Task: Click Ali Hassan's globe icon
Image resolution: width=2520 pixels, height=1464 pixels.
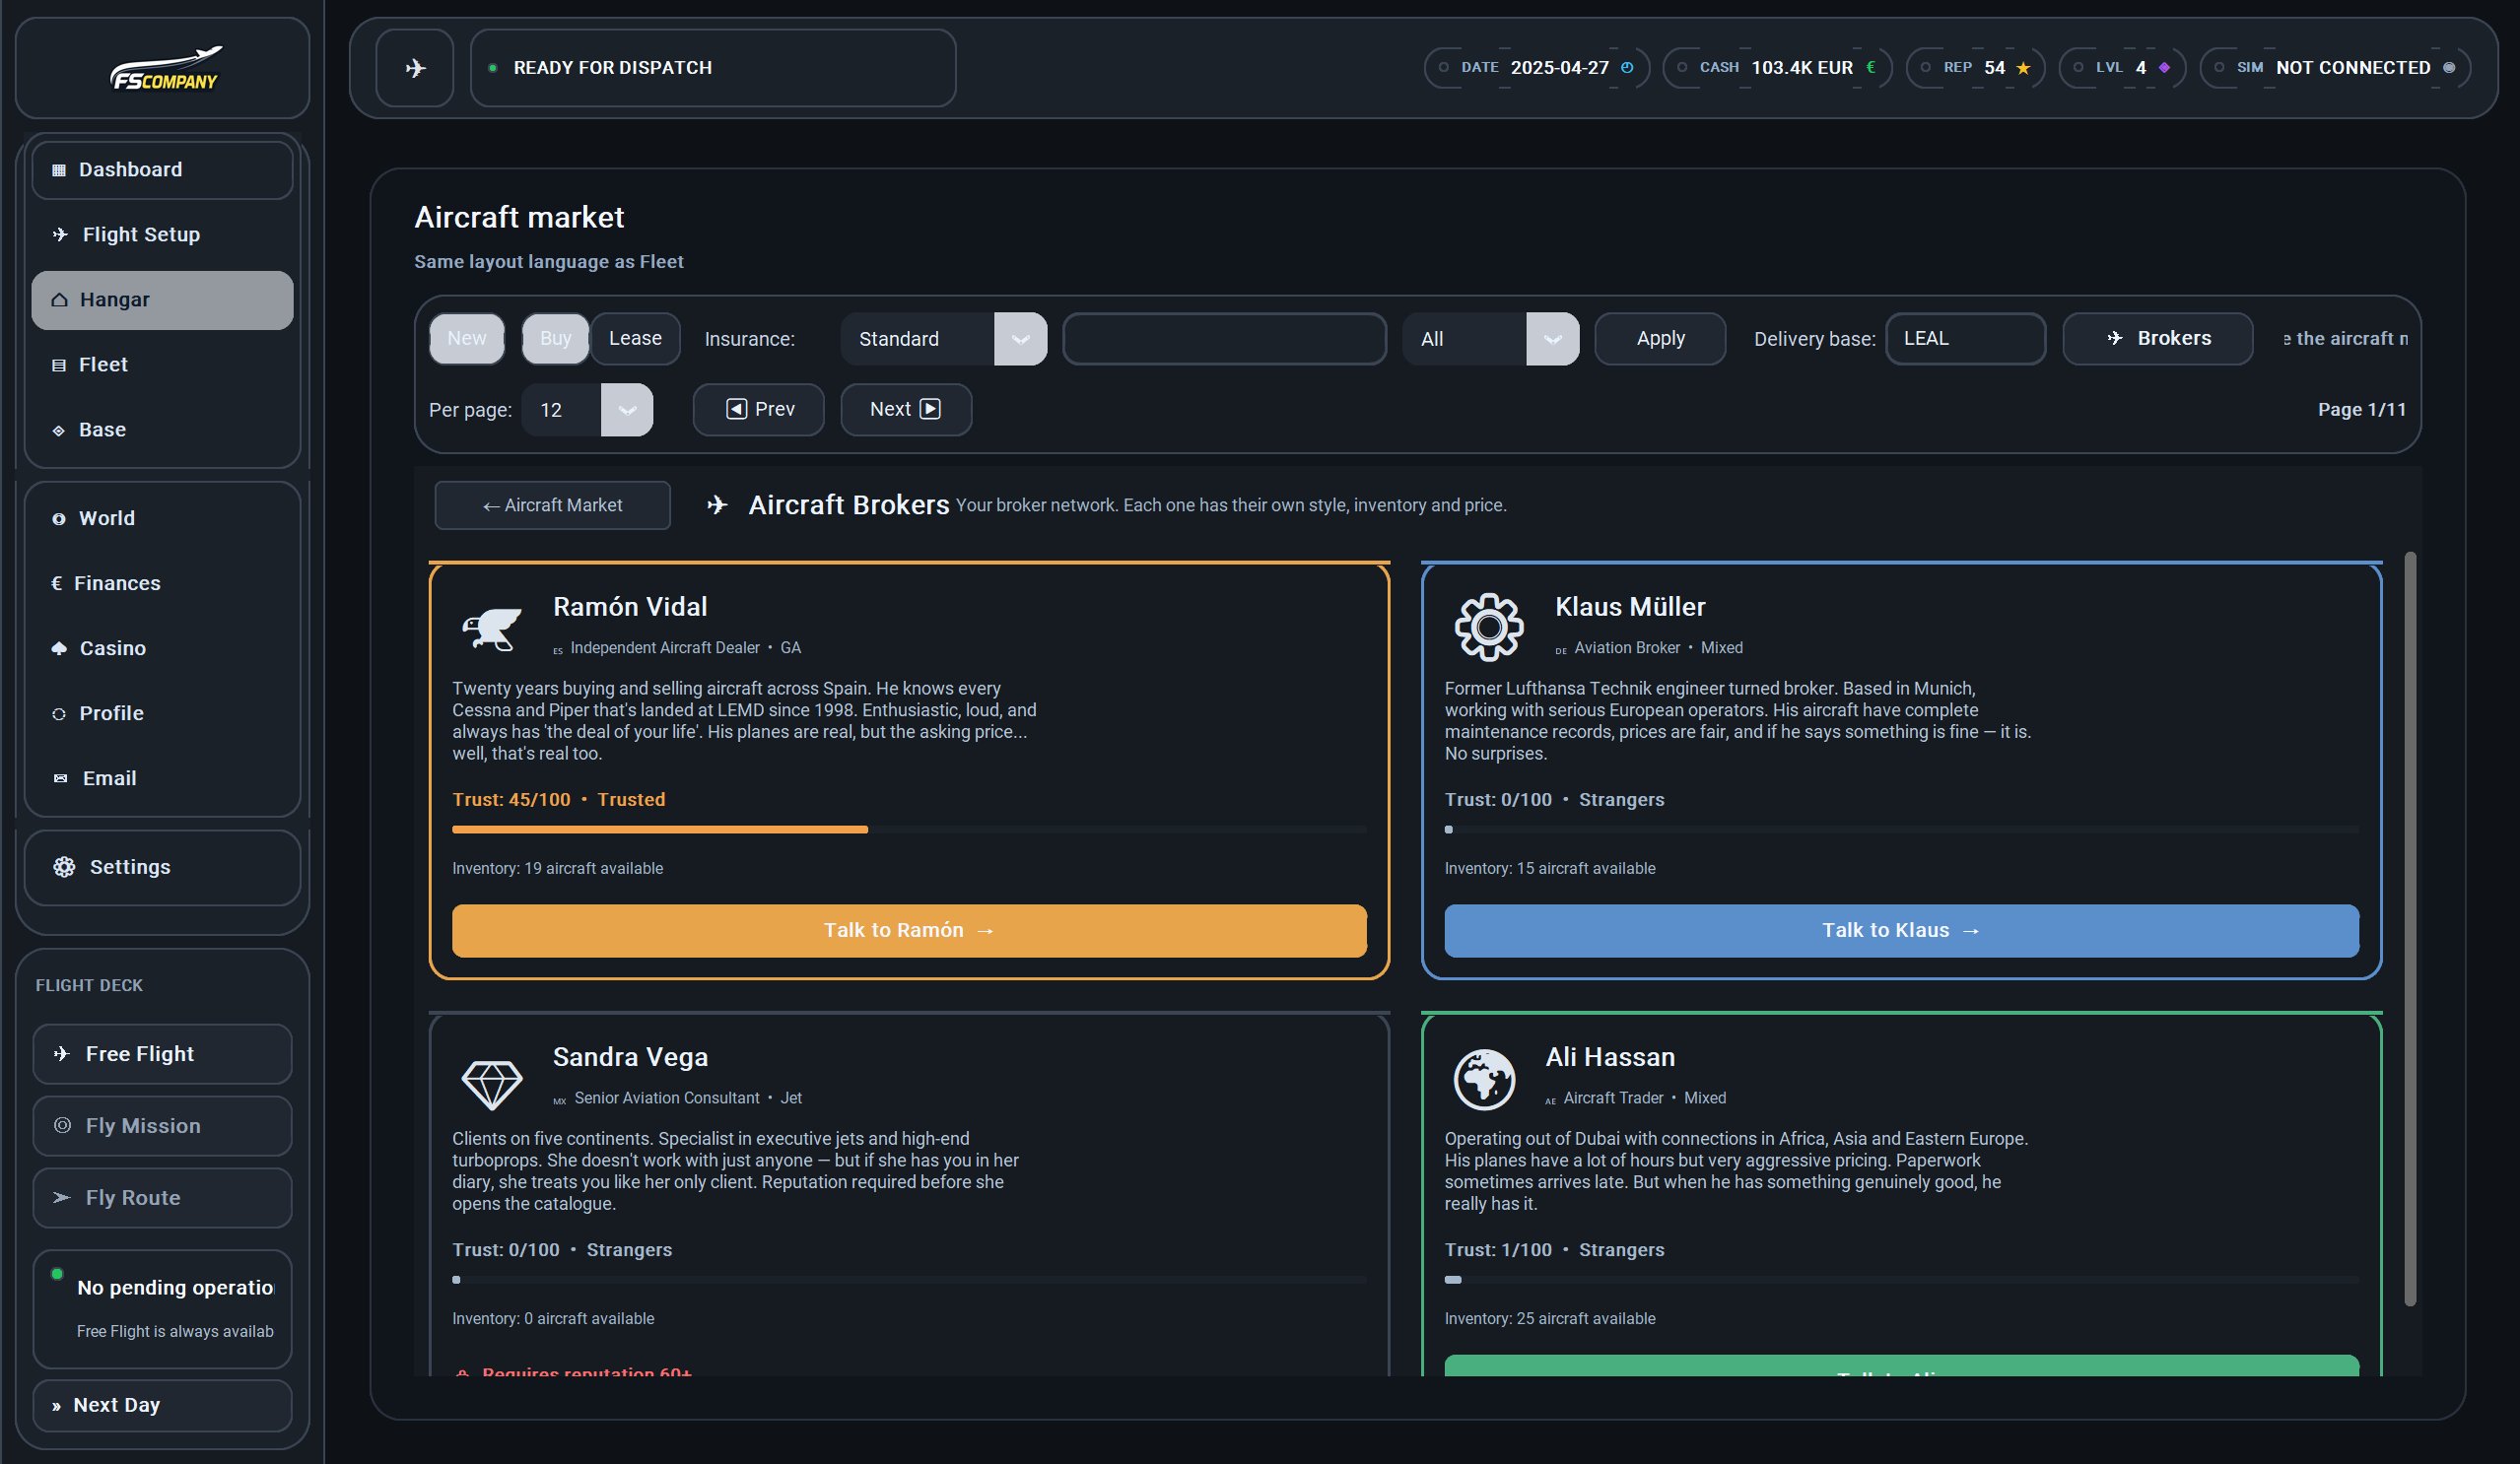Action: click(1483, 1079)
